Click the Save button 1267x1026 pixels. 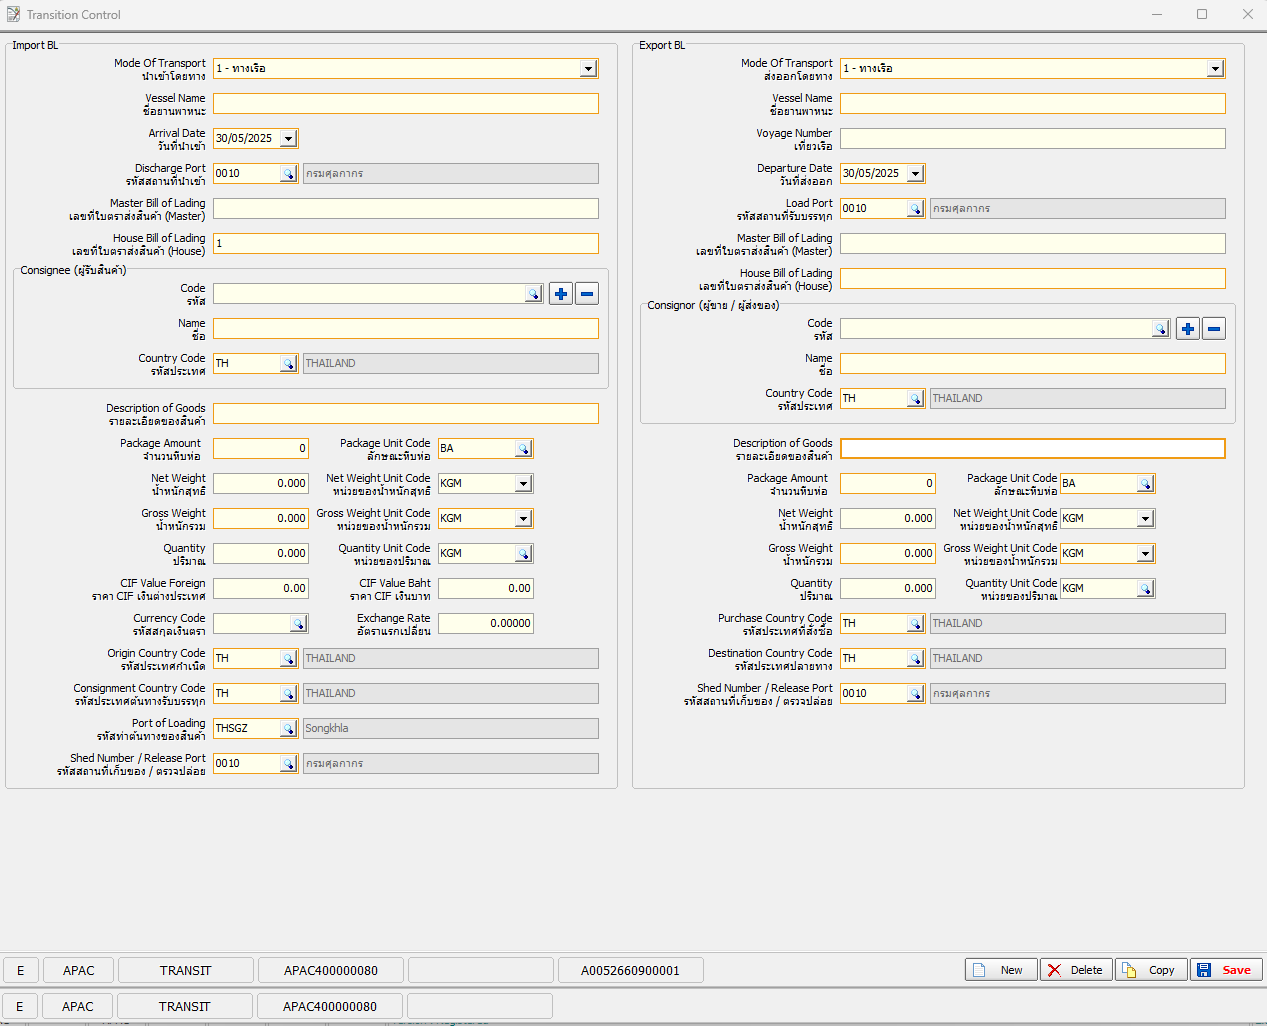[x=1226, y=970]
